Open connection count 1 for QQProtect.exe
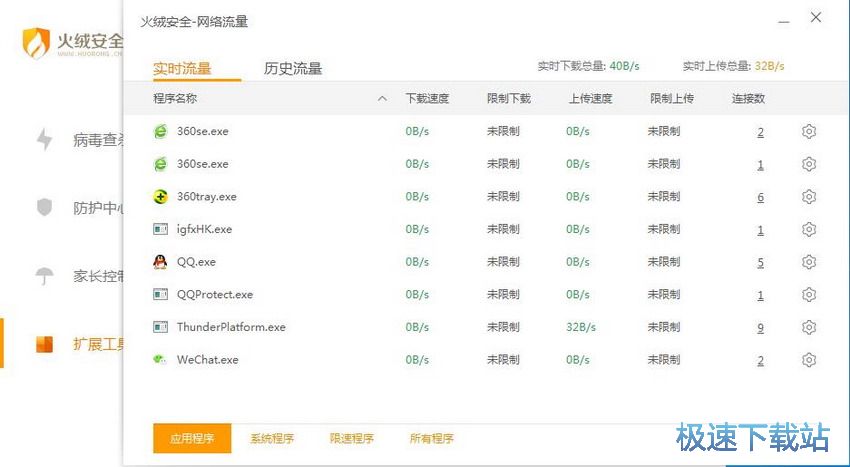This screenshot has height=467, width=850. tap(761, 295)
